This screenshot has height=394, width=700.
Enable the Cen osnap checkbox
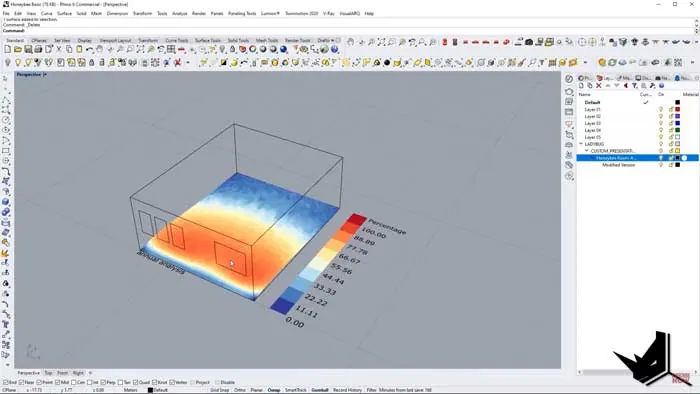tap(74, 382)
